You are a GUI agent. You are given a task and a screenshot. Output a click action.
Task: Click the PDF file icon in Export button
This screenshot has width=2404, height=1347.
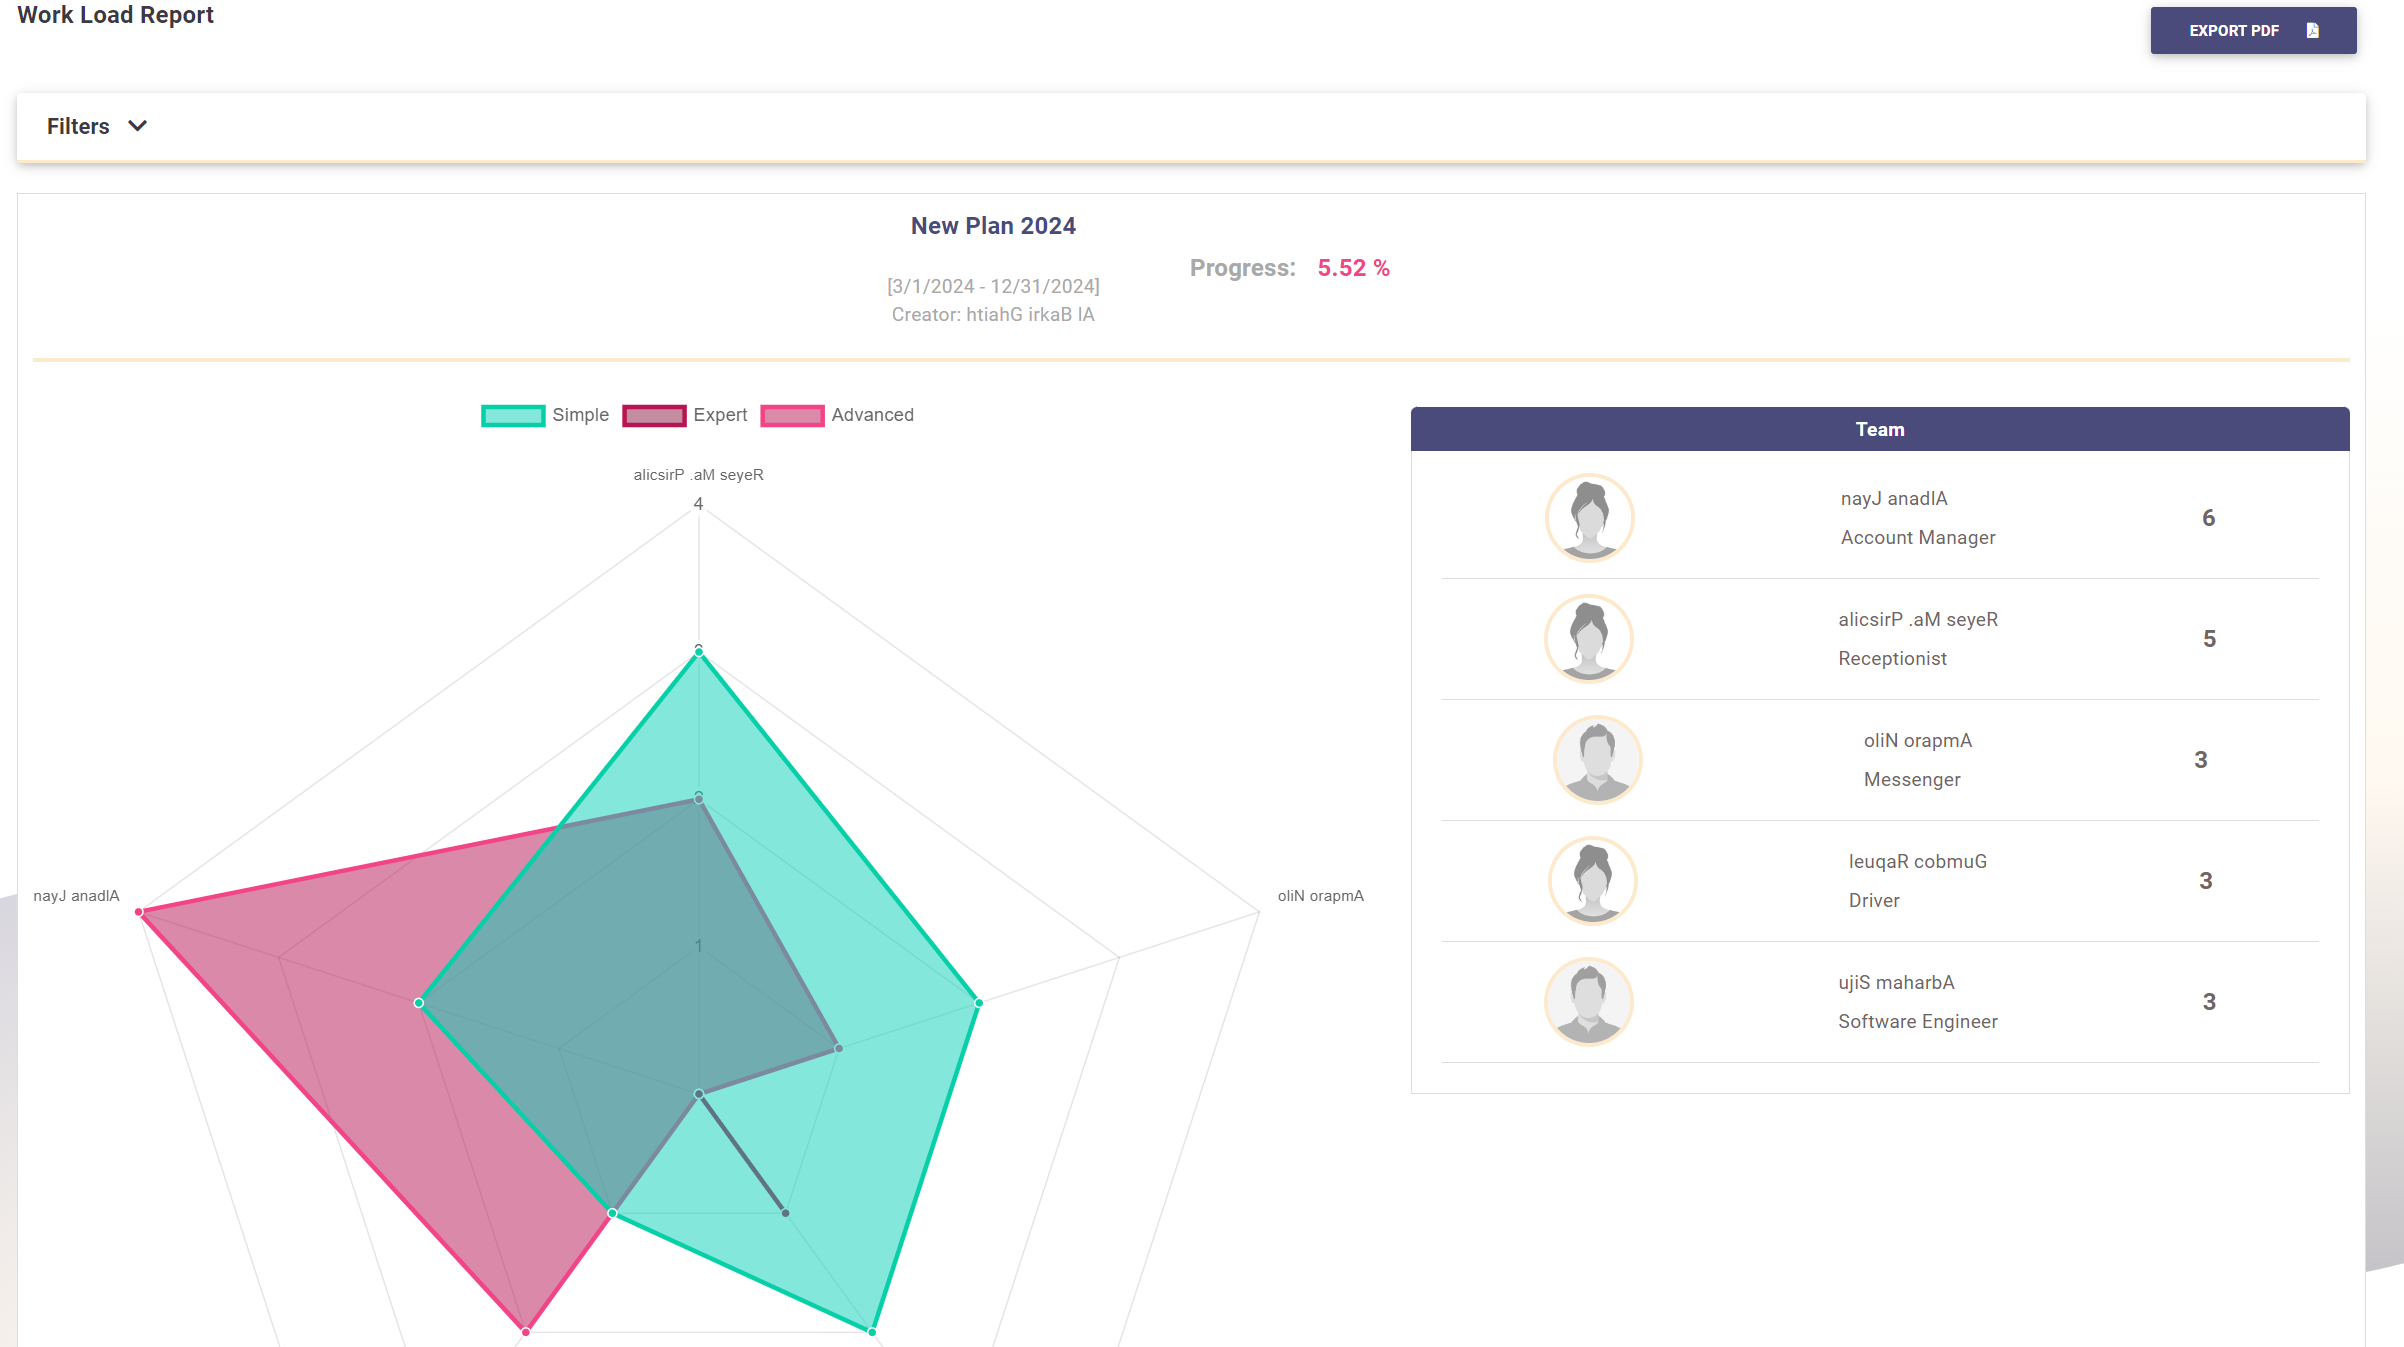tap(2312, 31)
